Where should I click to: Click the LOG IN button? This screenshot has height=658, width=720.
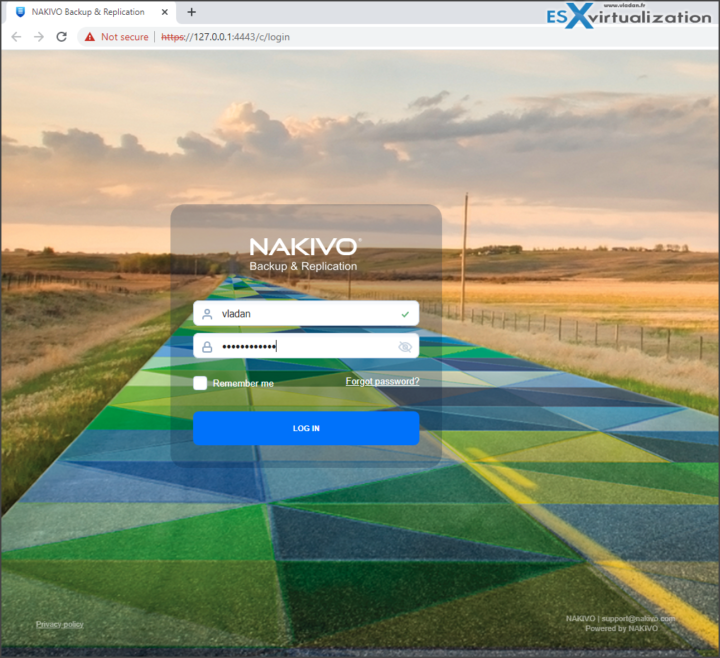pyautogui.click(x=306, y=428)
